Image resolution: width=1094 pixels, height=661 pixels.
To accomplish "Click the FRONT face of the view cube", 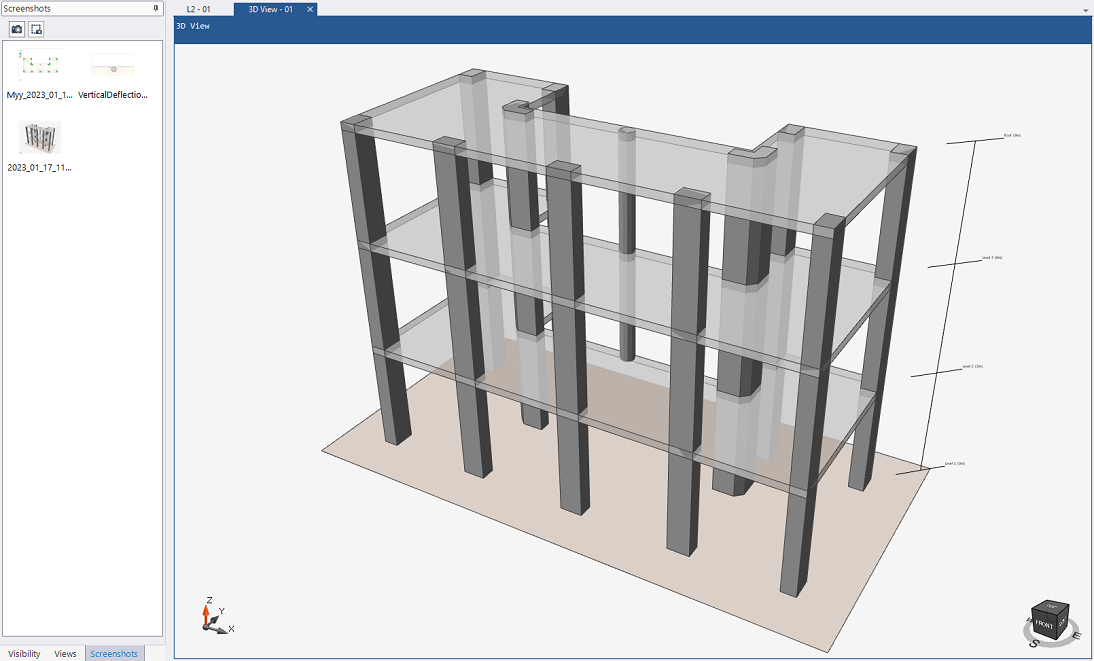I will click(x=1046, y=625).
